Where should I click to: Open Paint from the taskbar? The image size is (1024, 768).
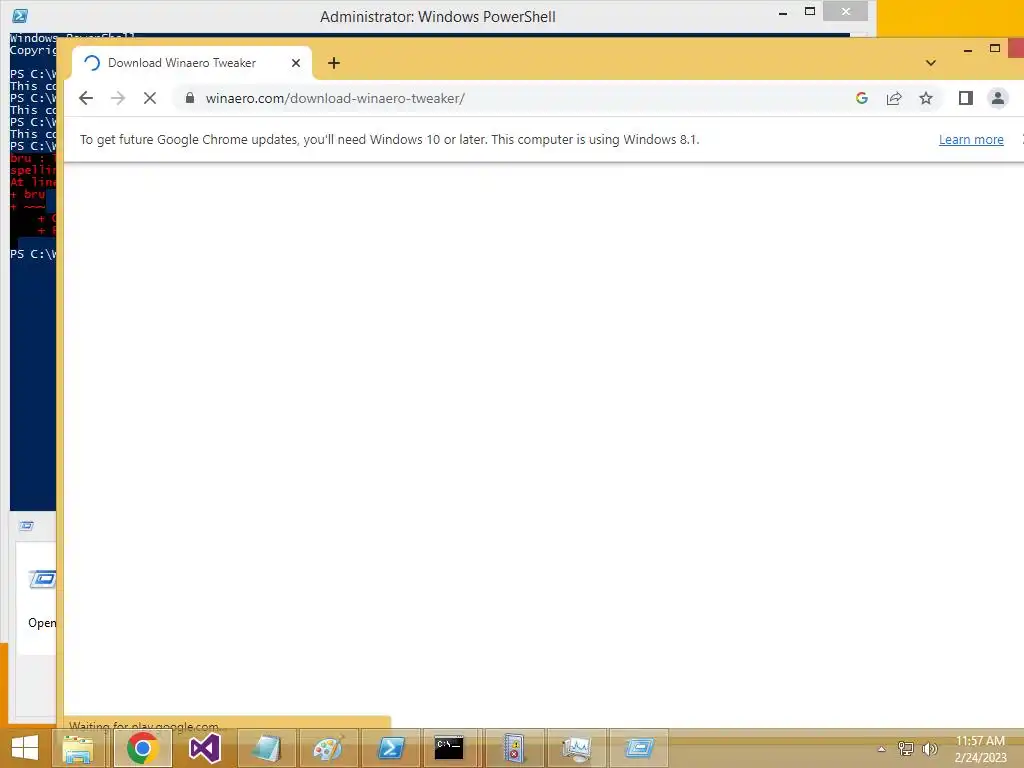coord(327,748)
